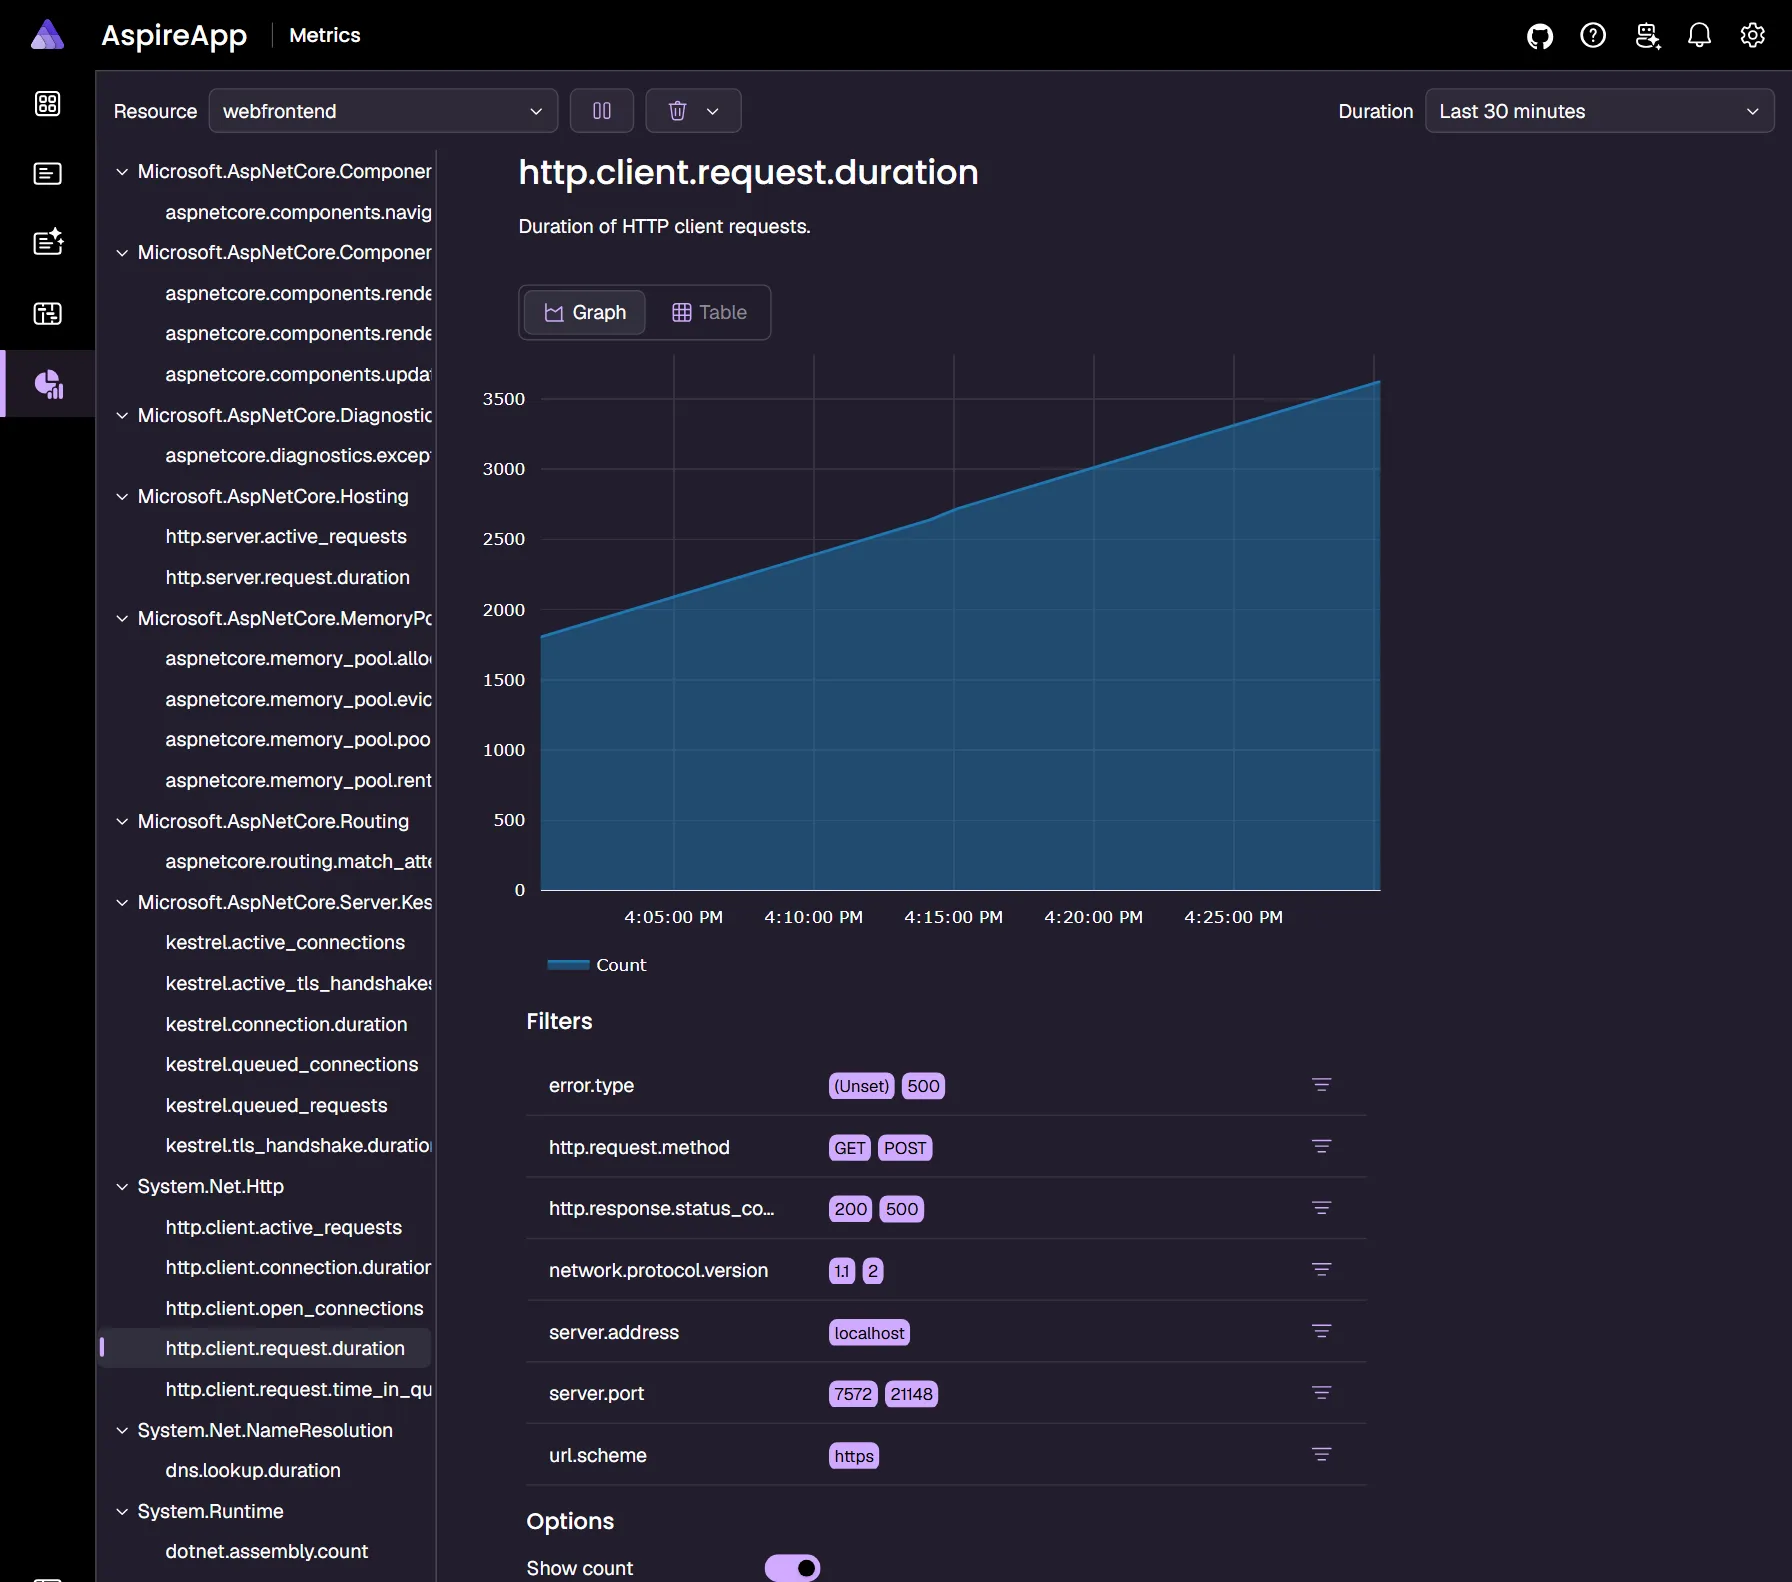1792x1582 pixels.
Task: Pause incoming metrics data
Action: [x=602, y=111]
